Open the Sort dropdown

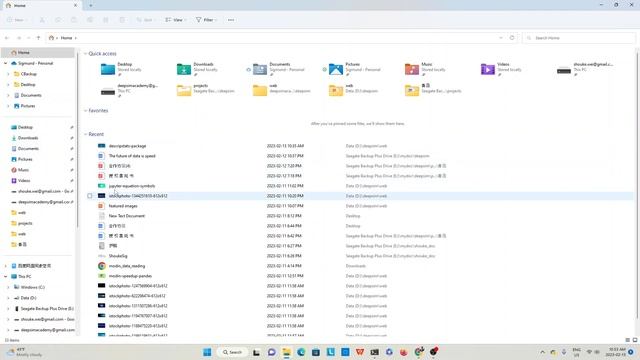coord(145,20)
